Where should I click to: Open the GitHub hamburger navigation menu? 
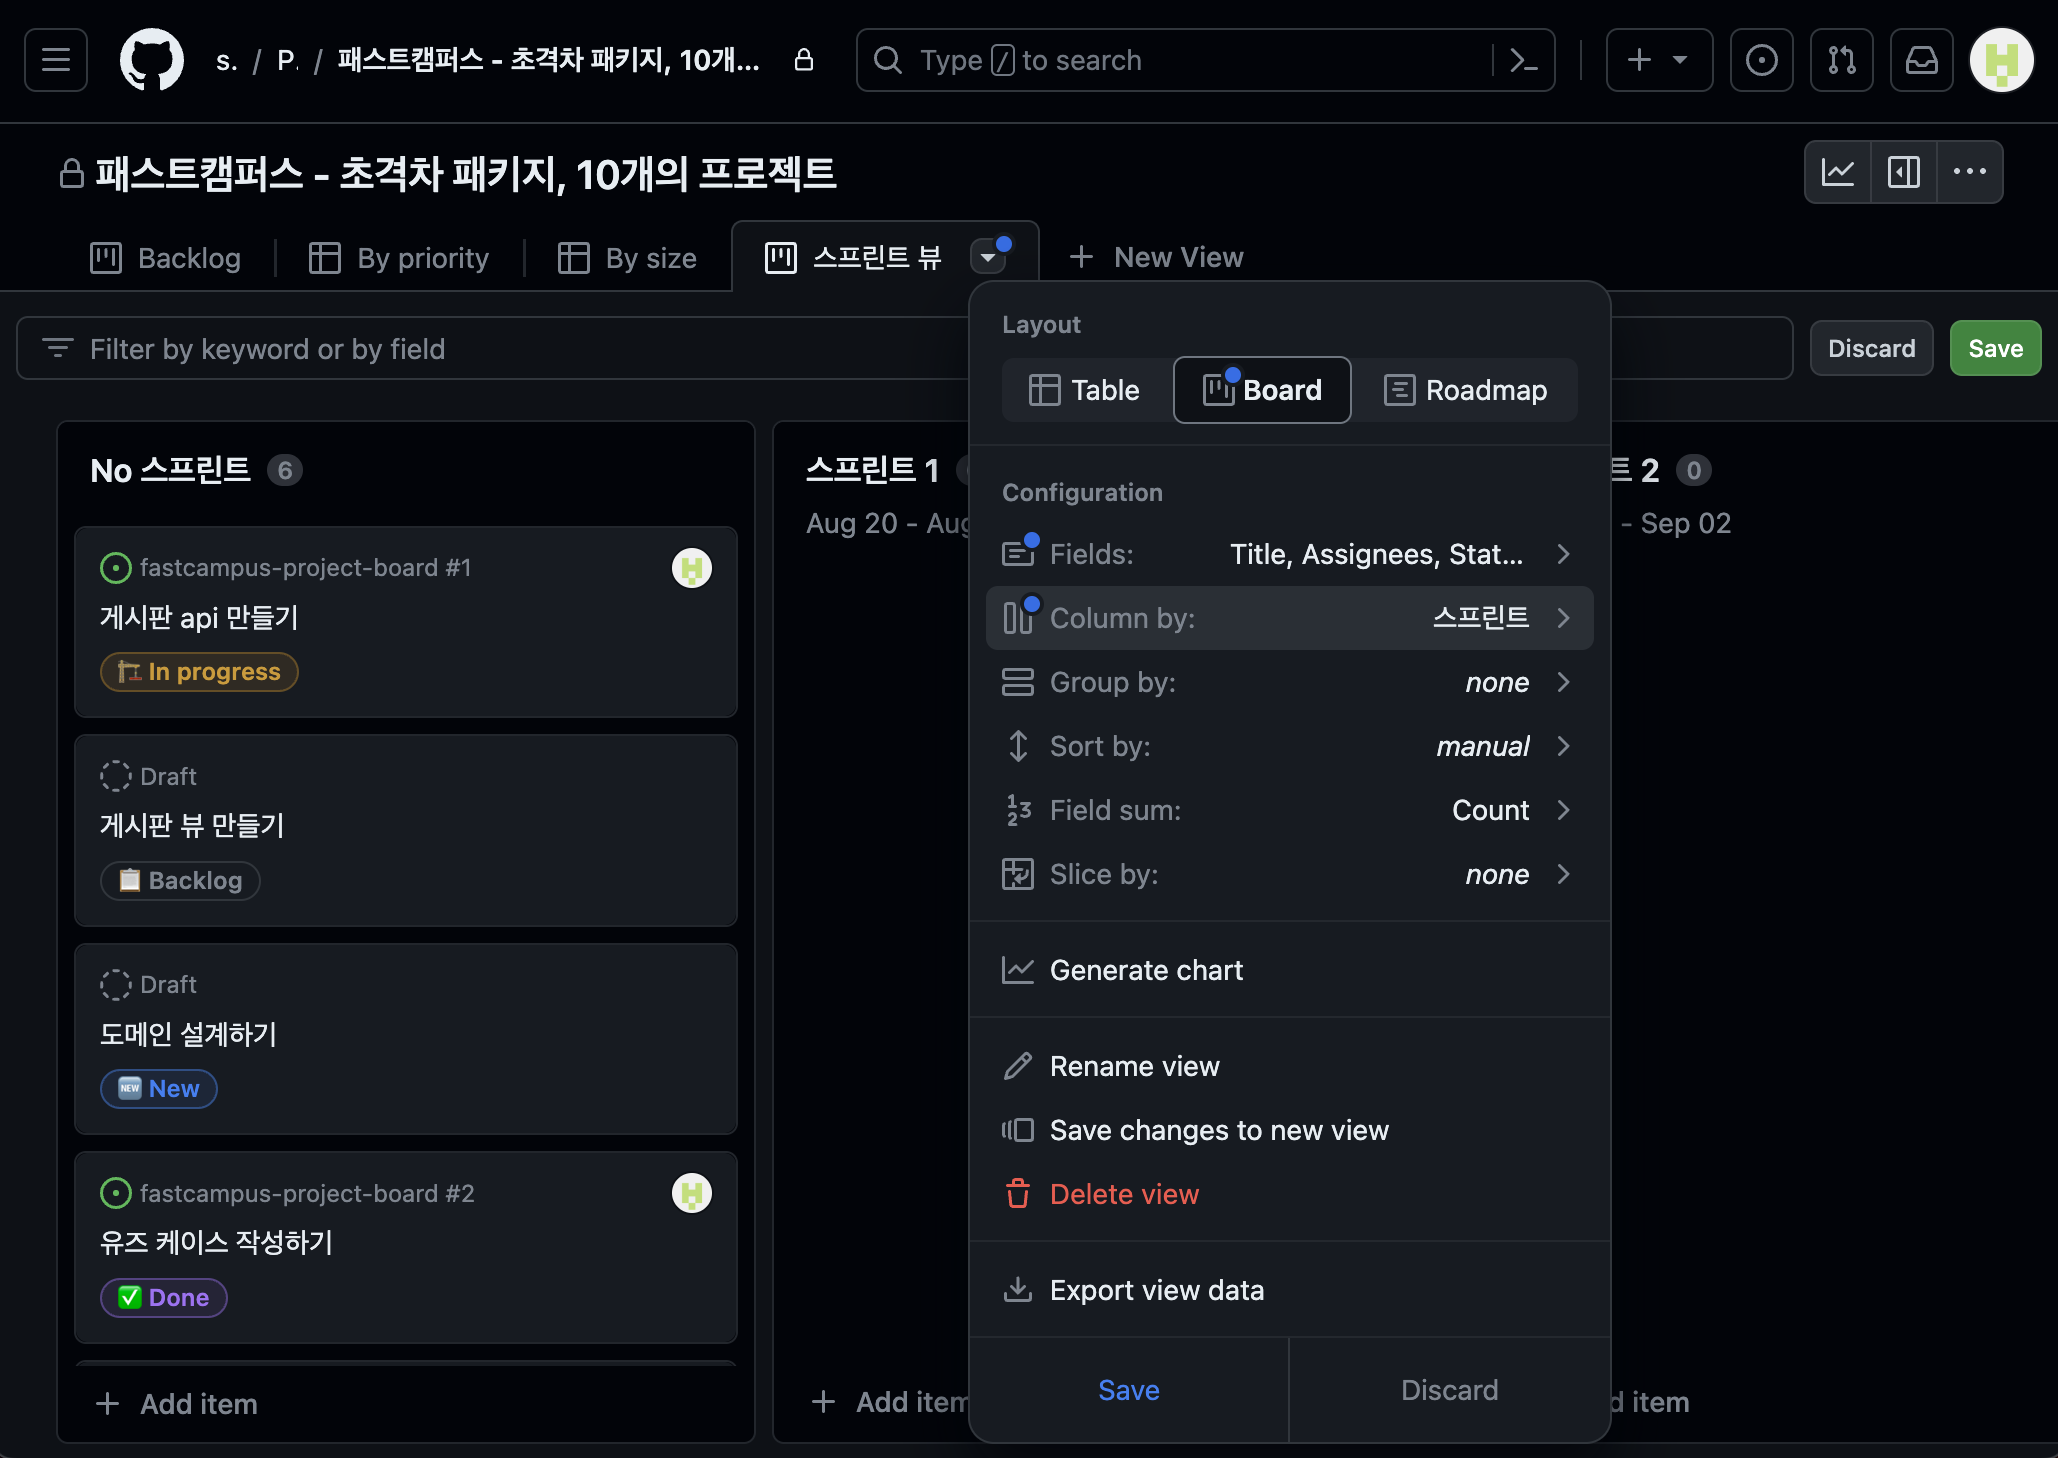click(x=56, y=60)
